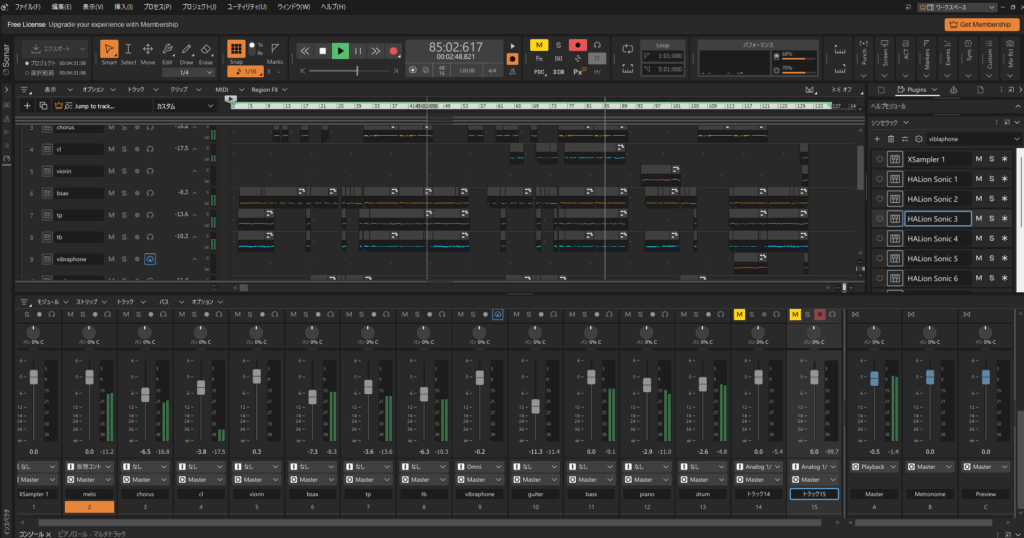Collapse the ヘルプモジュール section
This screenshot has width=1024, height=538.
(x=1017, y=106)
